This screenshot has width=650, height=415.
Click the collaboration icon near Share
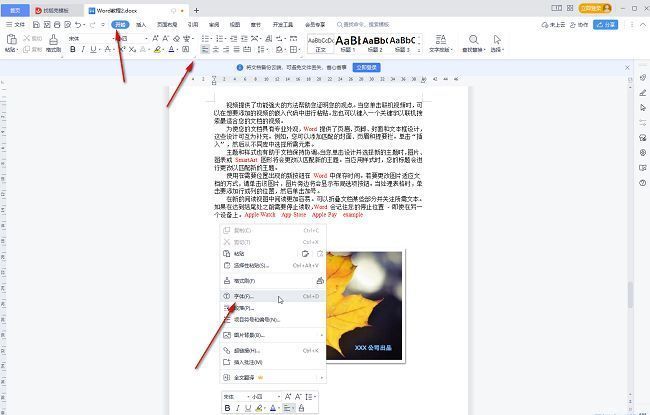point(573,25)
